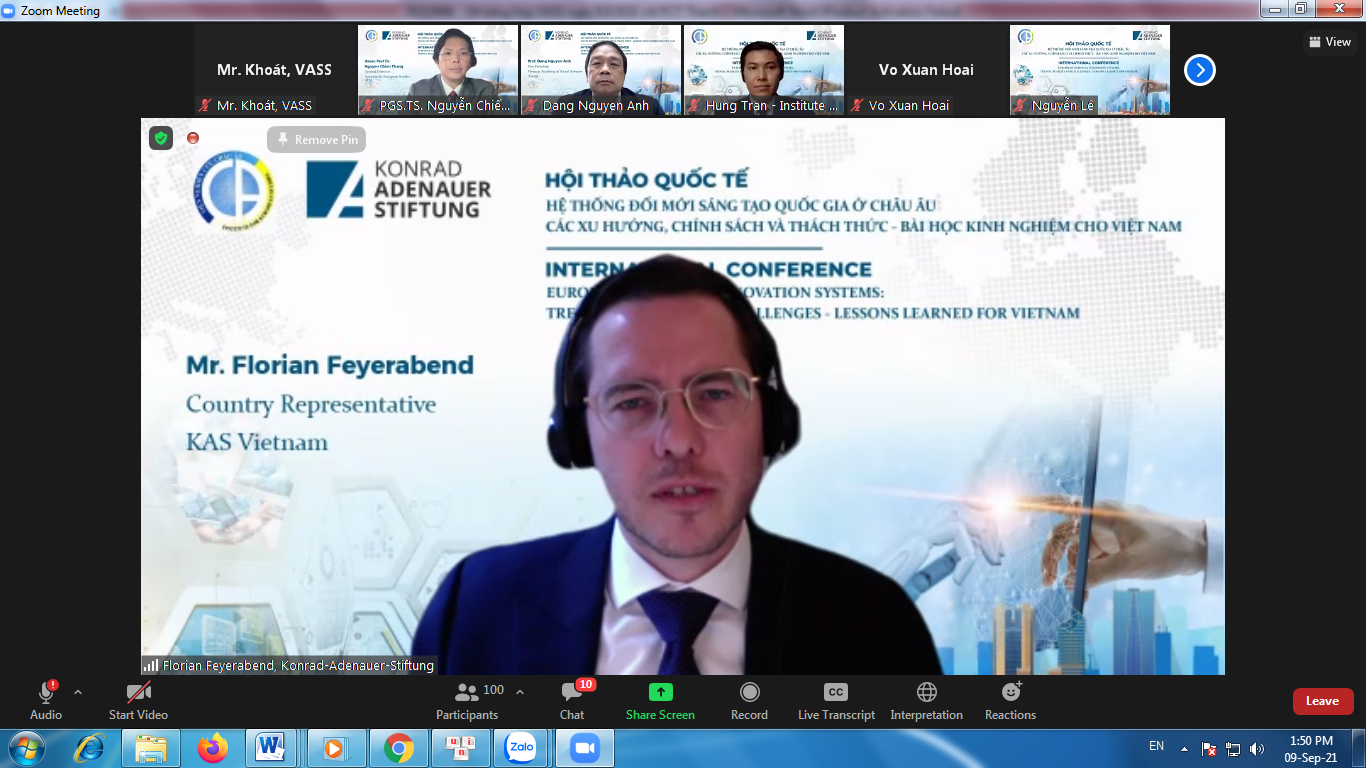The image size is (1366, 768).
Task: Switch to Zoom taskbar icon
Action: [x=584, y=748]
